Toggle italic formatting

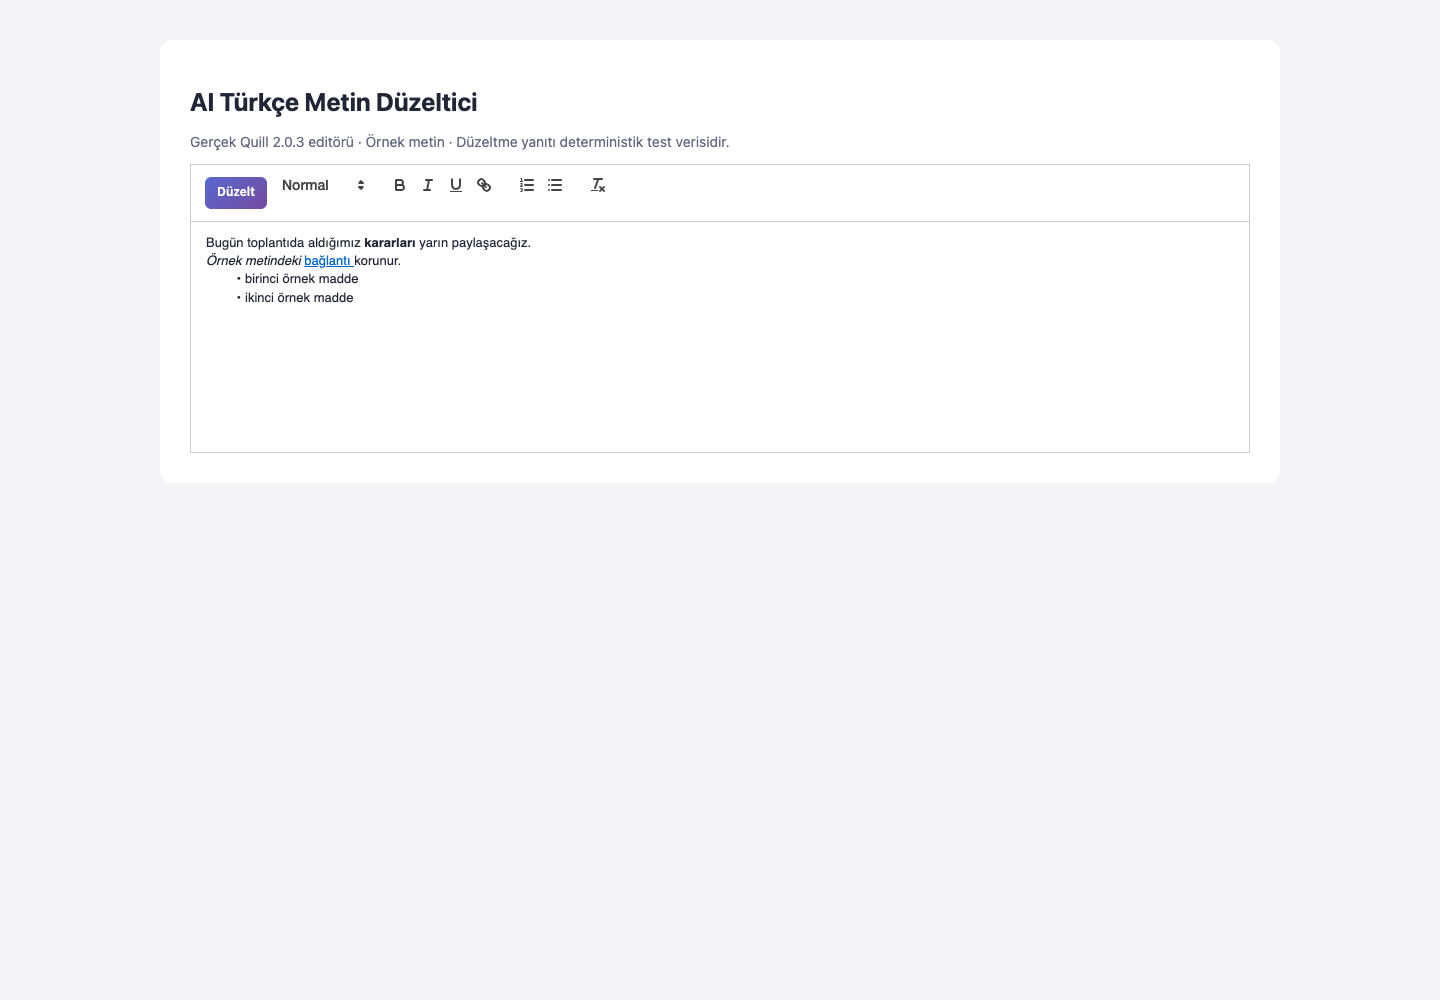pyautogui.click(x=428, y=185)
